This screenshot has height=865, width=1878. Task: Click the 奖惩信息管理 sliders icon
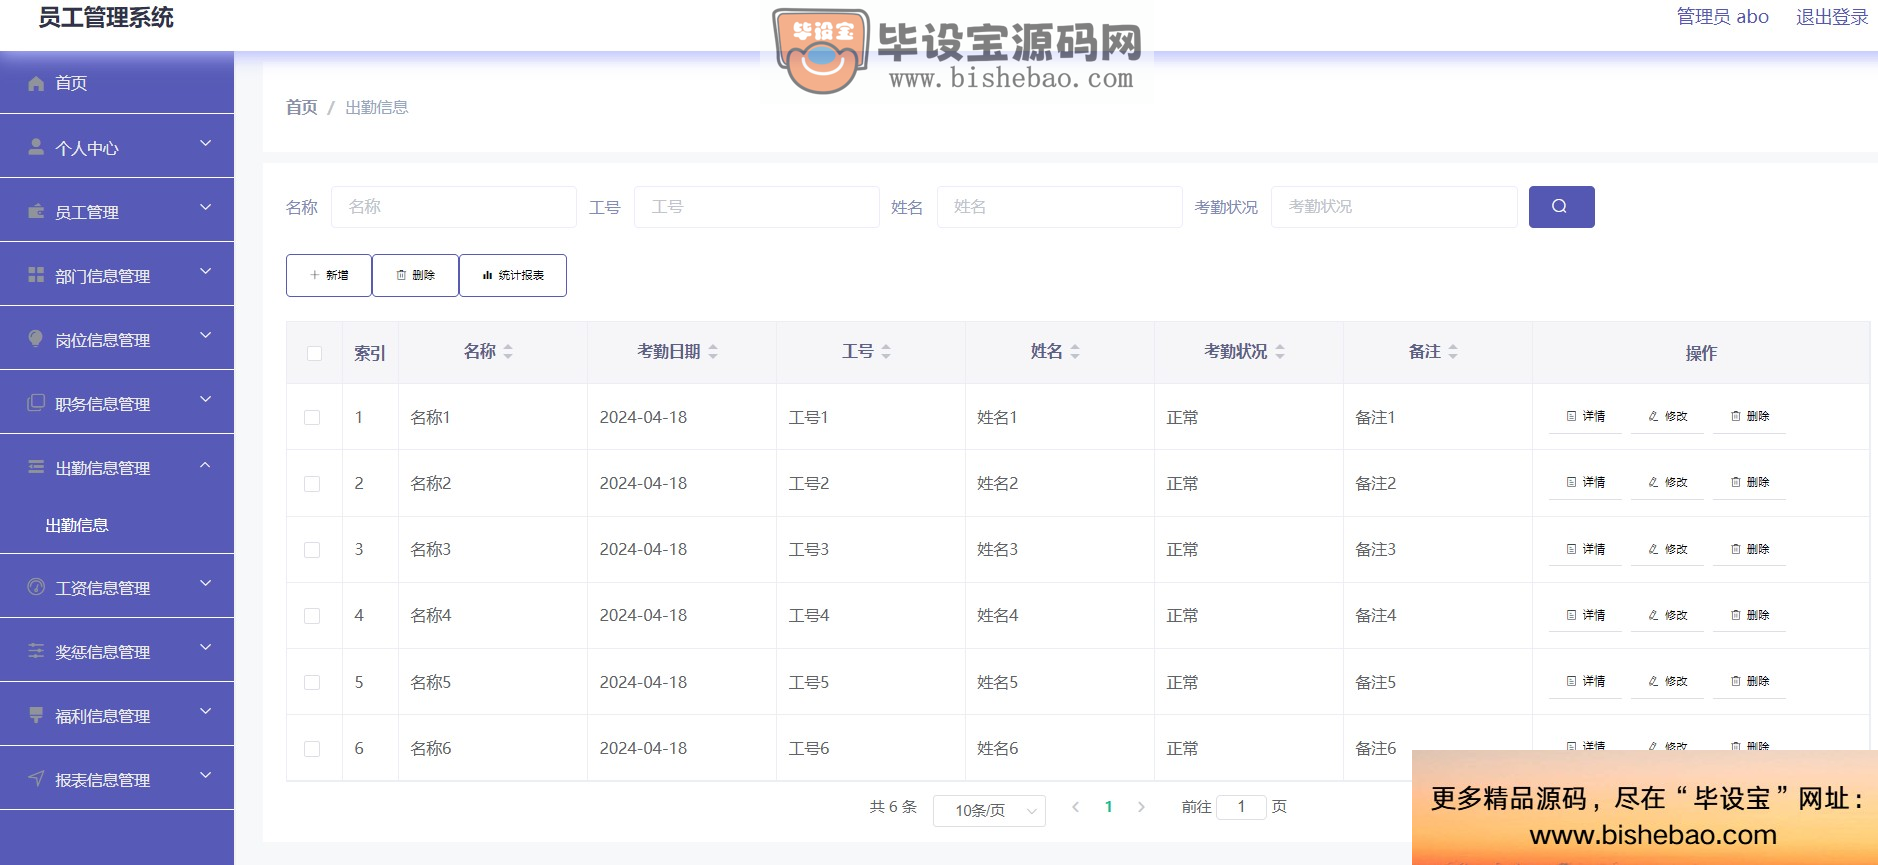point(36,651)
